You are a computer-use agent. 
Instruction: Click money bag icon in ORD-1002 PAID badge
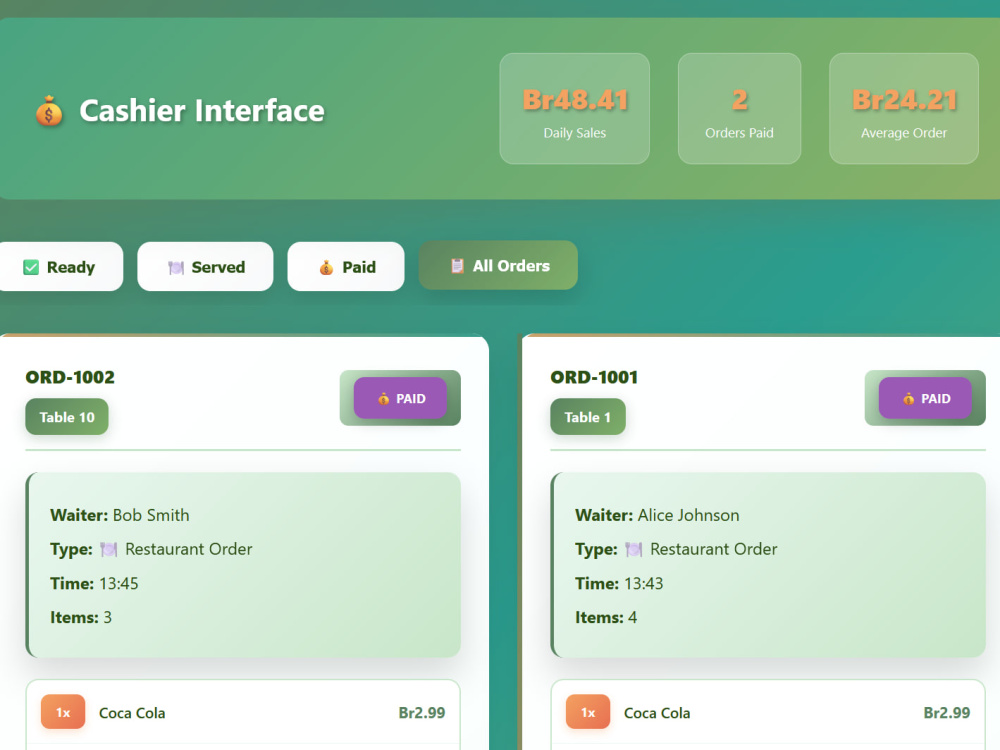[383, 399]
